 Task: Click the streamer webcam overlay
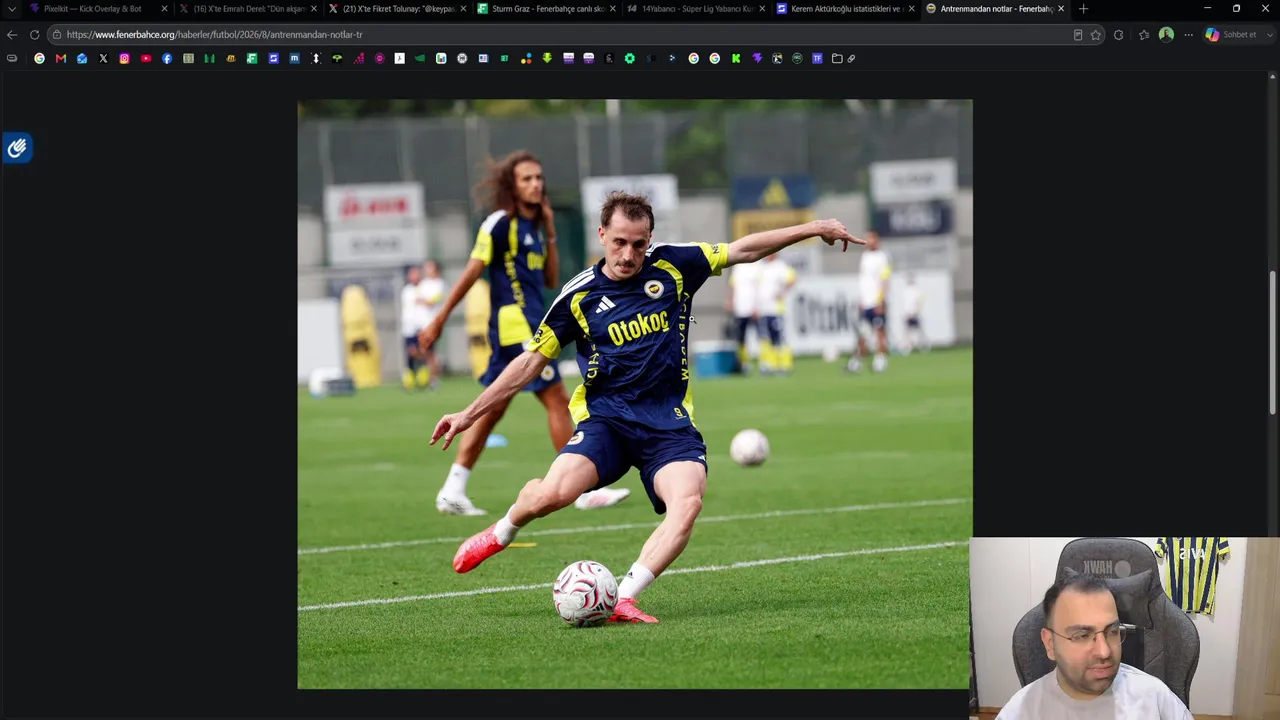pos(1124,629)
